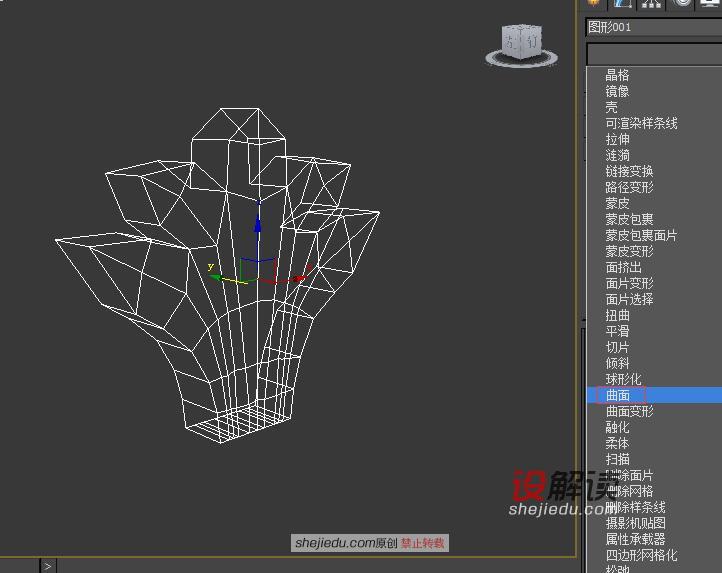Select the 柔体 modifier
This screenshot has width=722, height=573.
617,443
